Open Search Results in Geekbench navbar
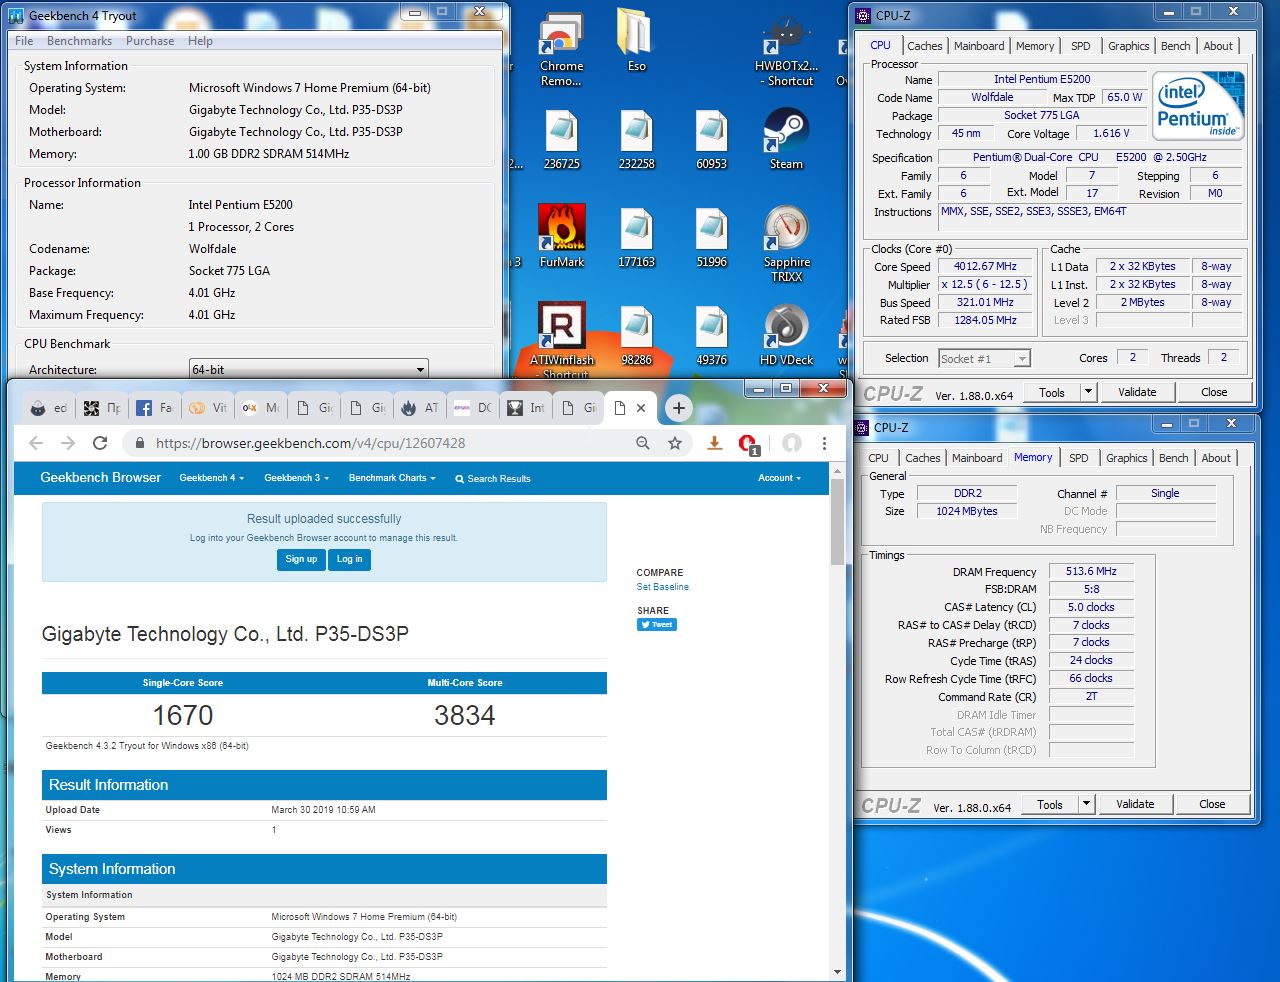 point(493,479)
